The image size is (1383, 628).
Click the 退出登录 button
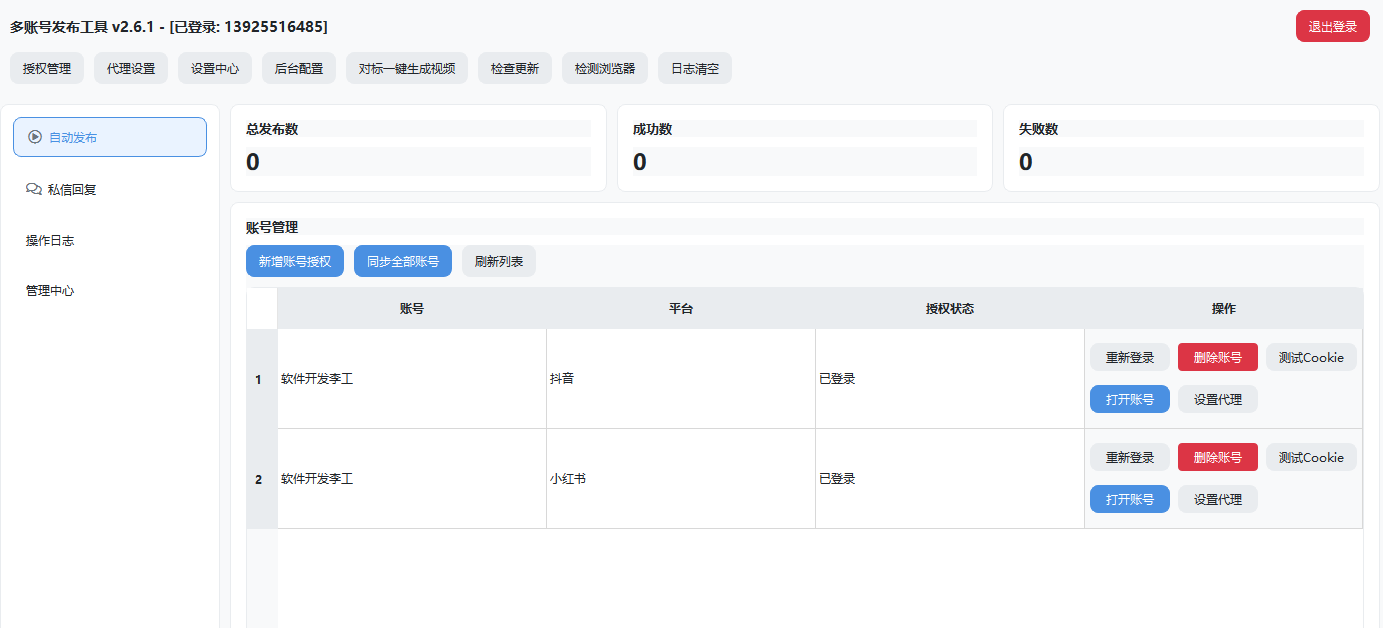[x=1332, y=26]
